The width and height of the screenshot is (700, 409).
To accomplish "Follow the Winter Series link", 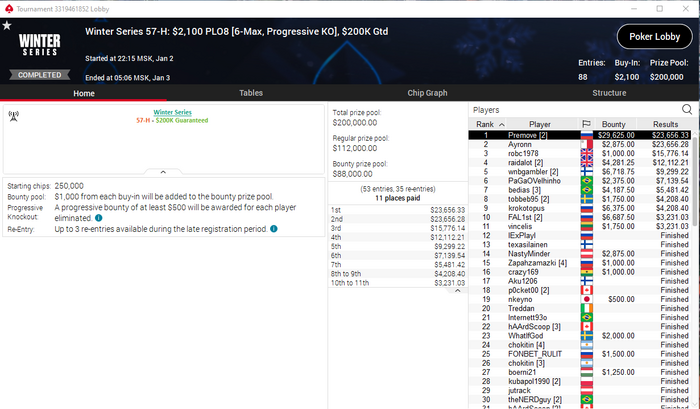I will [172, 112].
